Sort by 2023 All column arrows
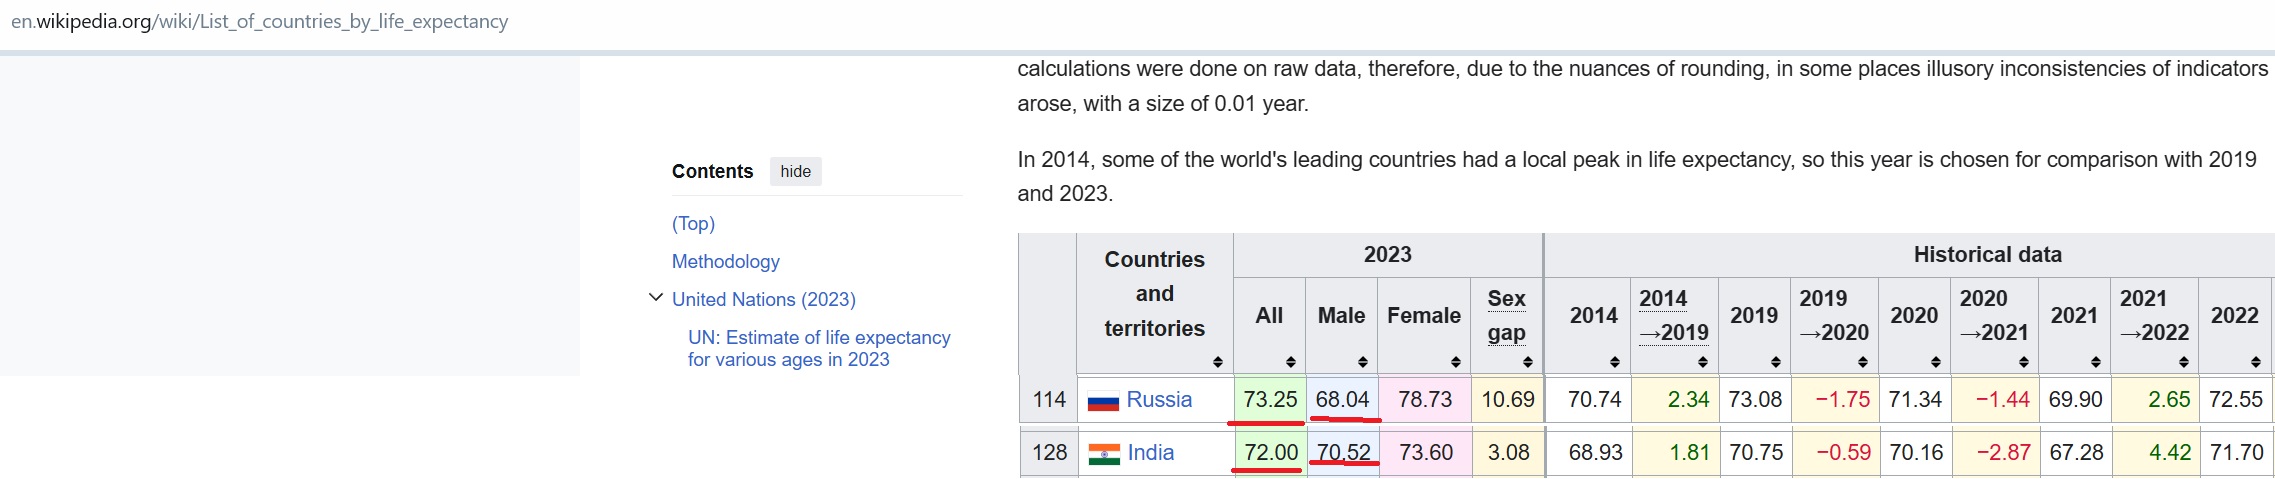The width and height of the screenshot is (2275, 479). 1291,362
